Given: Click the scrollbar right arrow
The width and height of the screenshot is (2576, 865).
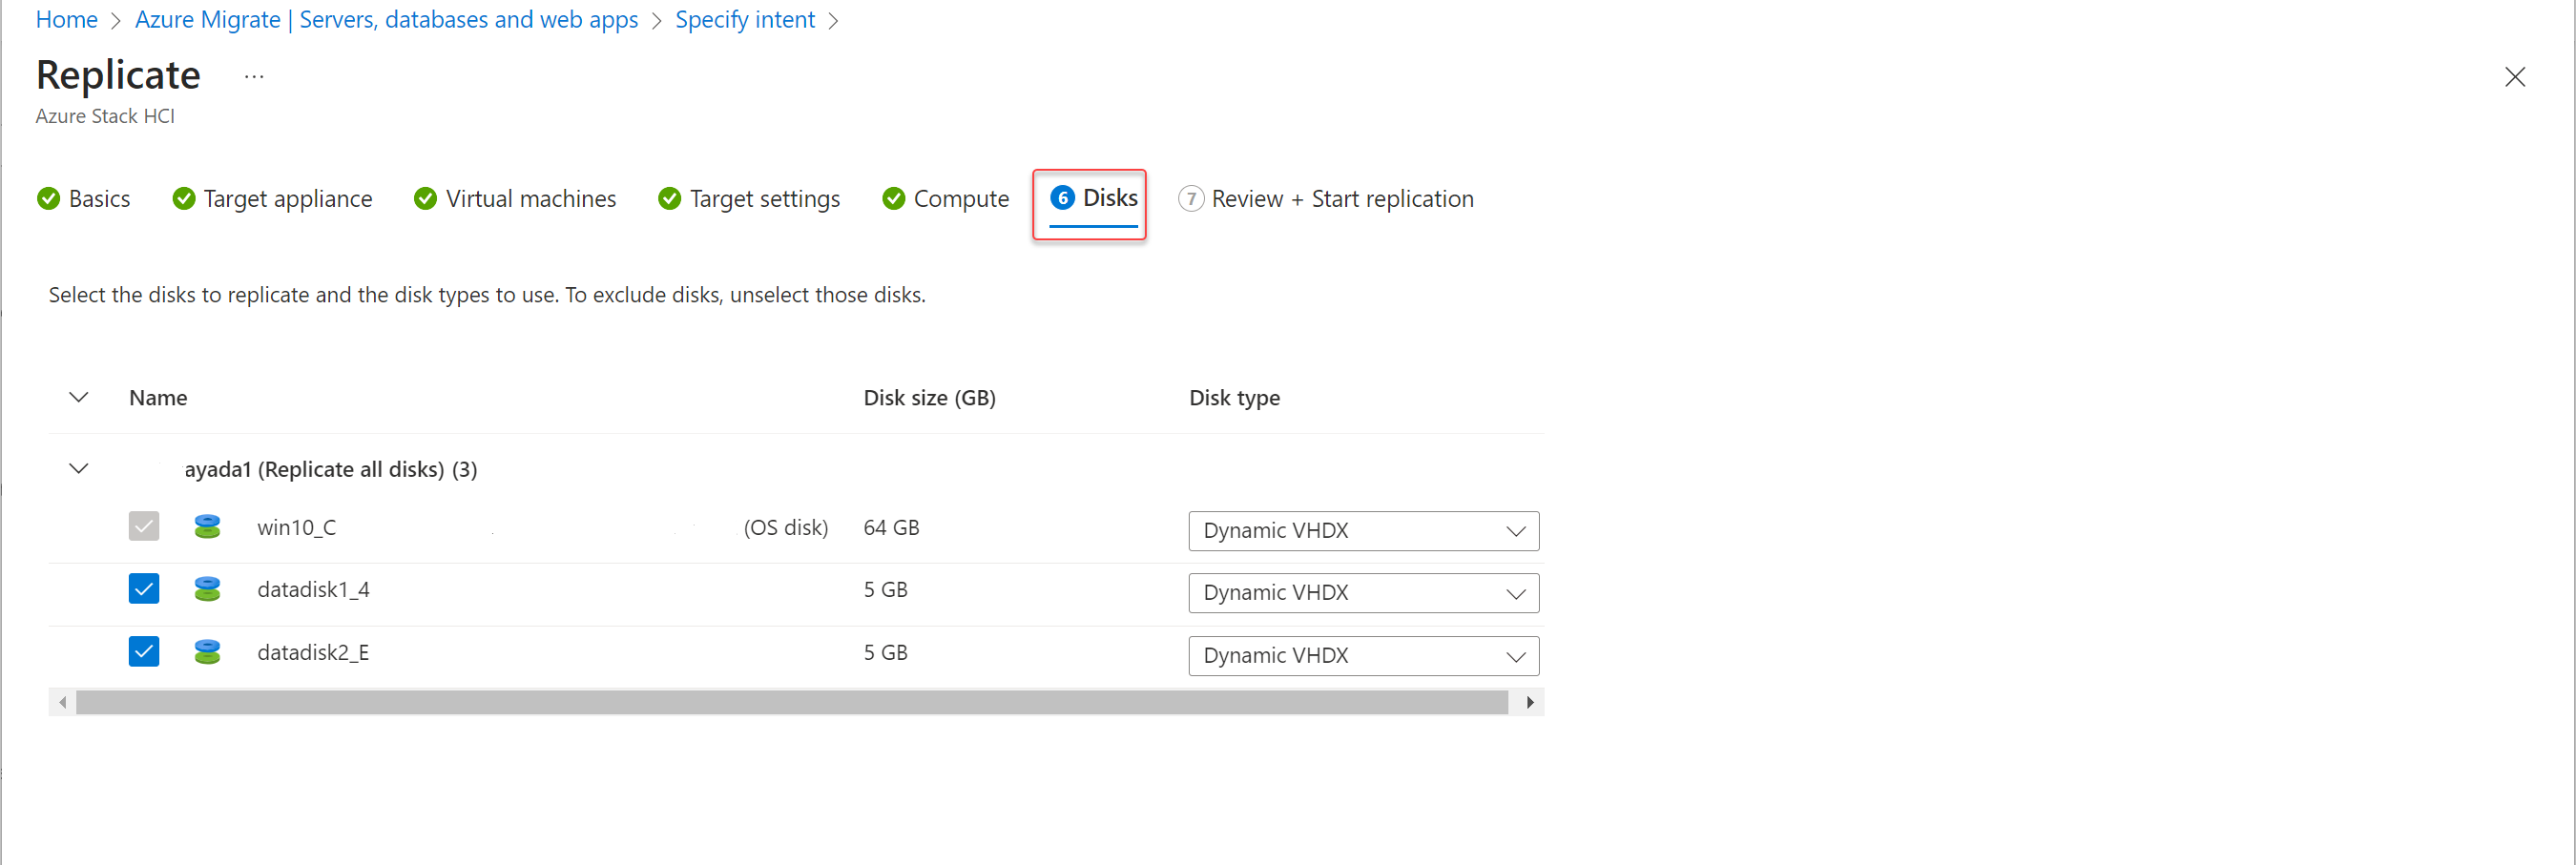Looking at the screenshot, I should click(1530, 702).
